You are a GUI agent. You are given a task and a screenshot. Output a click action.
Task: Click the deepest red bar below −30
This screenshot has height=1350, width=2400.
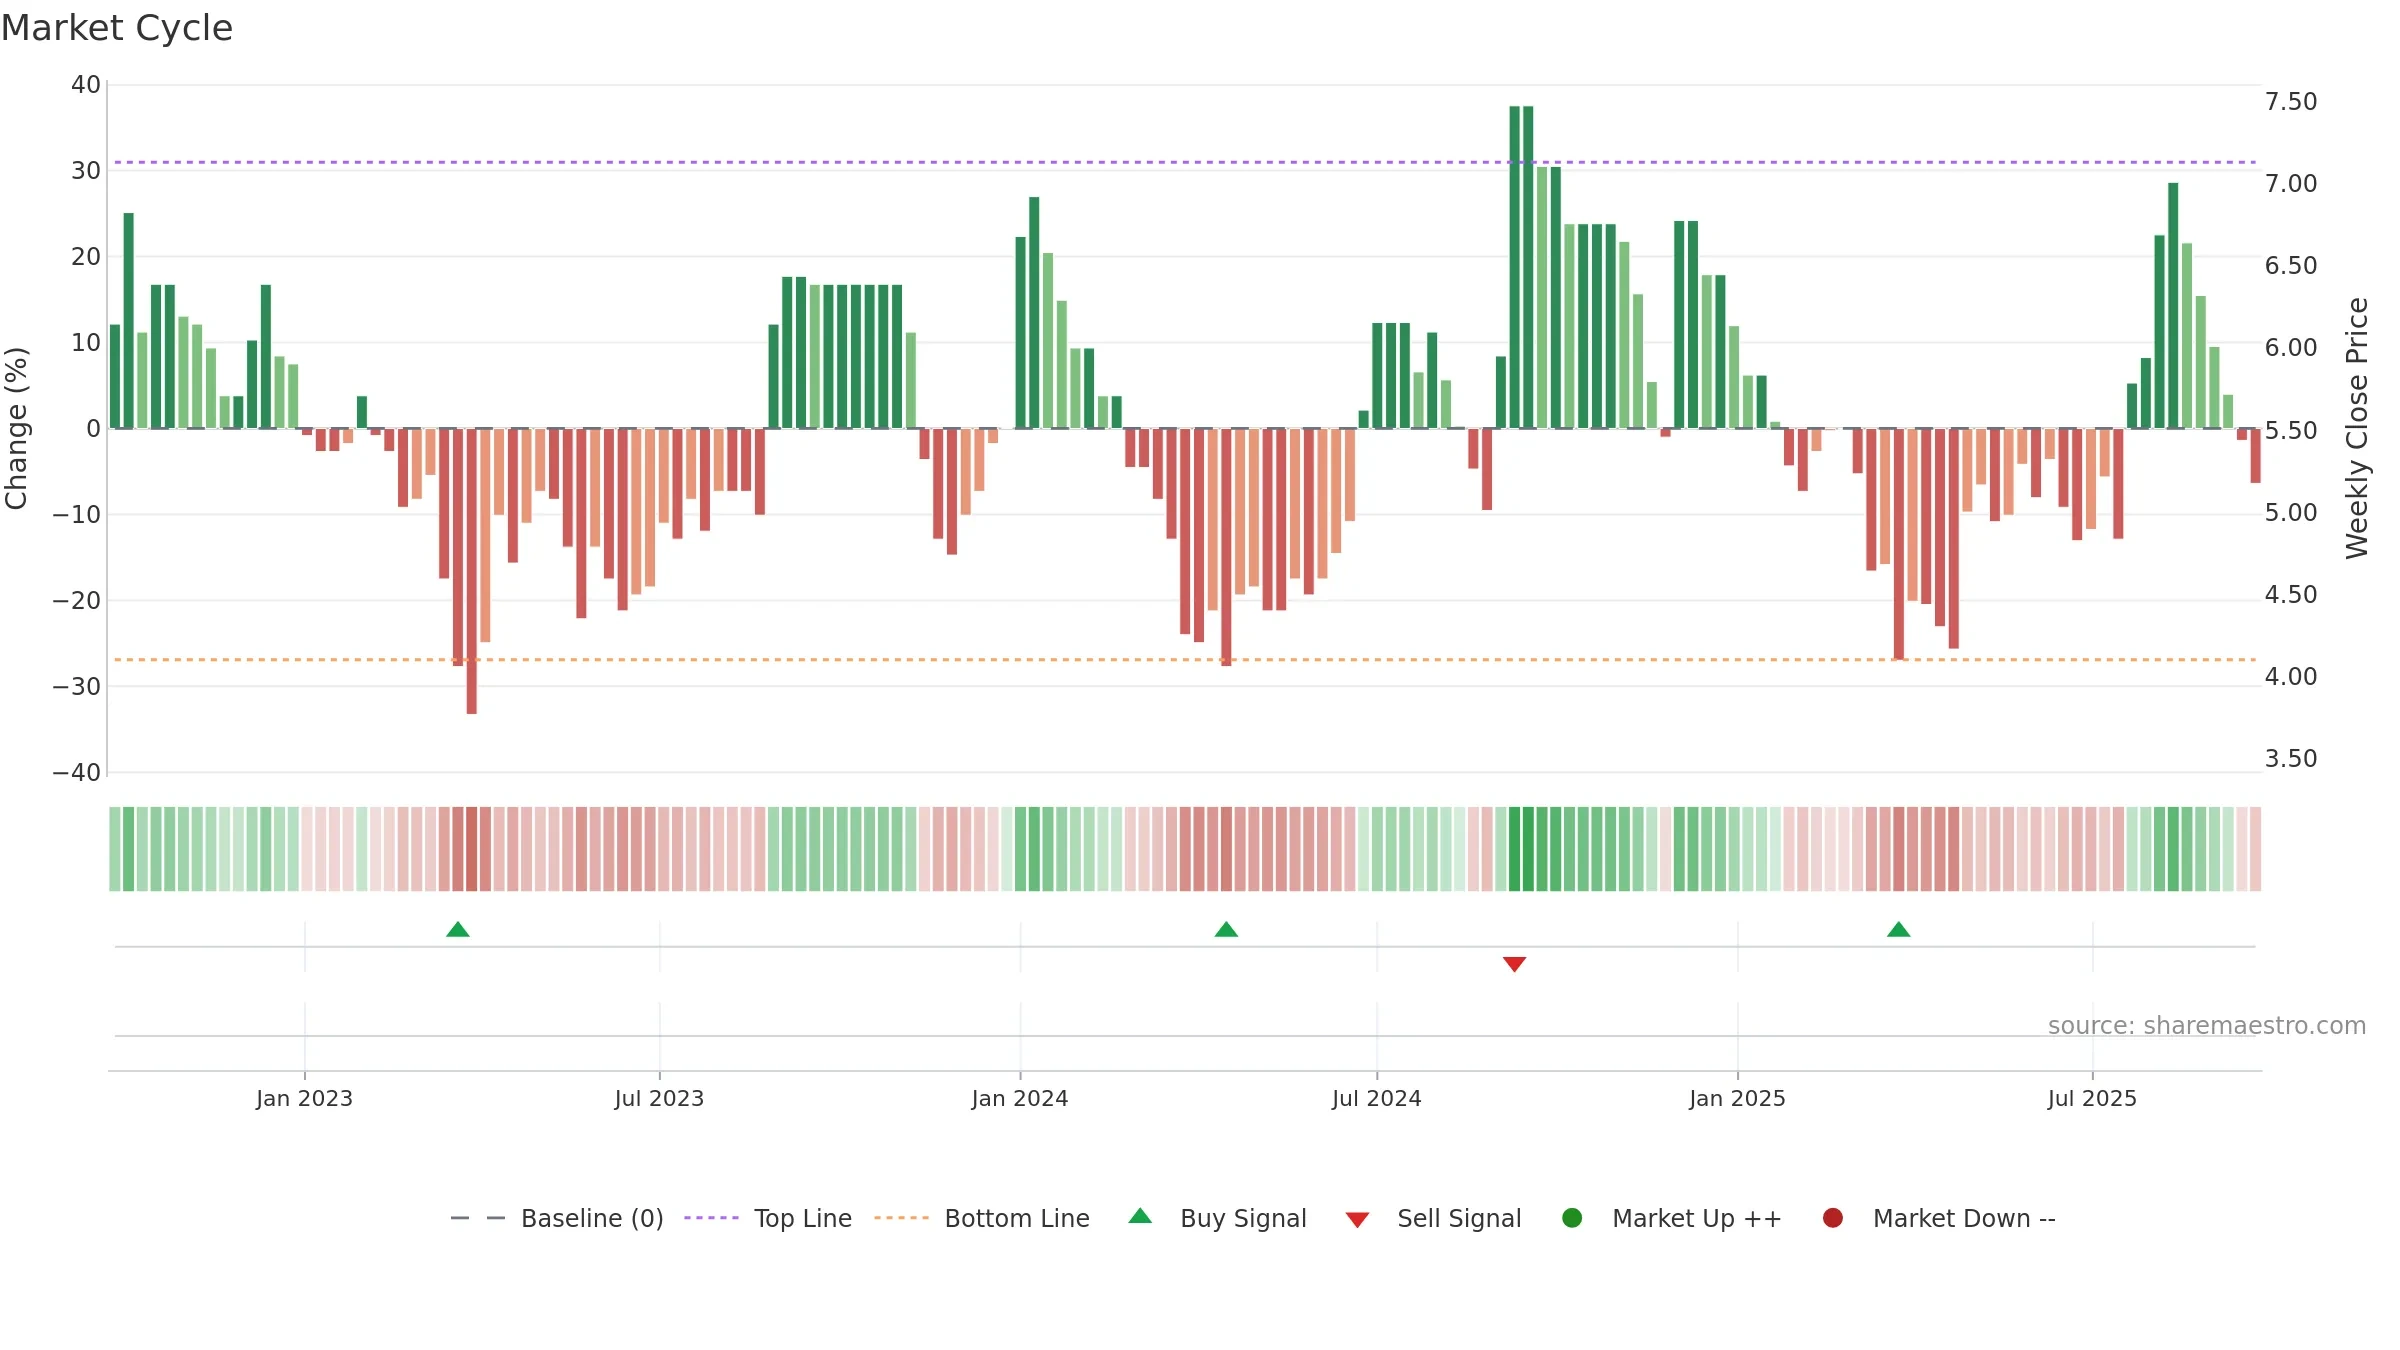(x=472, y=571)
